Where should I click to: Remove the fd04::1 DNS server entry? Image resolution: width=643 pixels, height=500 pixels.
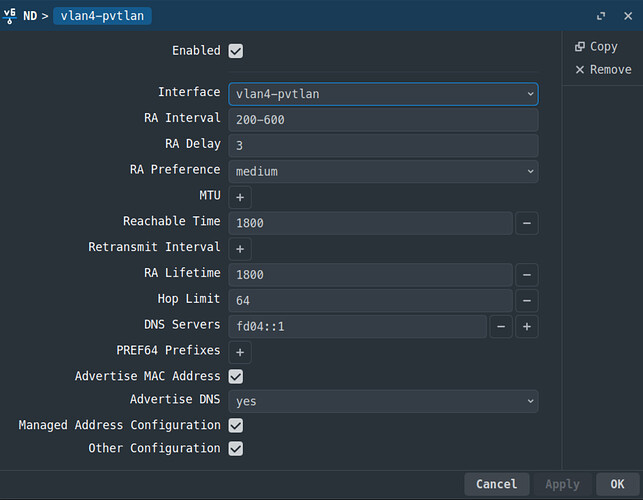pos(501,326)
